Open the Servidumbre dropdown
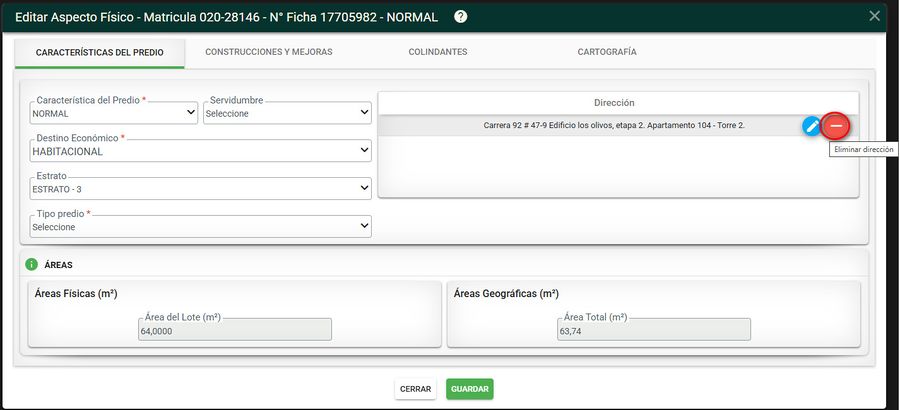 pyautogui.click(x=287, y=113)
